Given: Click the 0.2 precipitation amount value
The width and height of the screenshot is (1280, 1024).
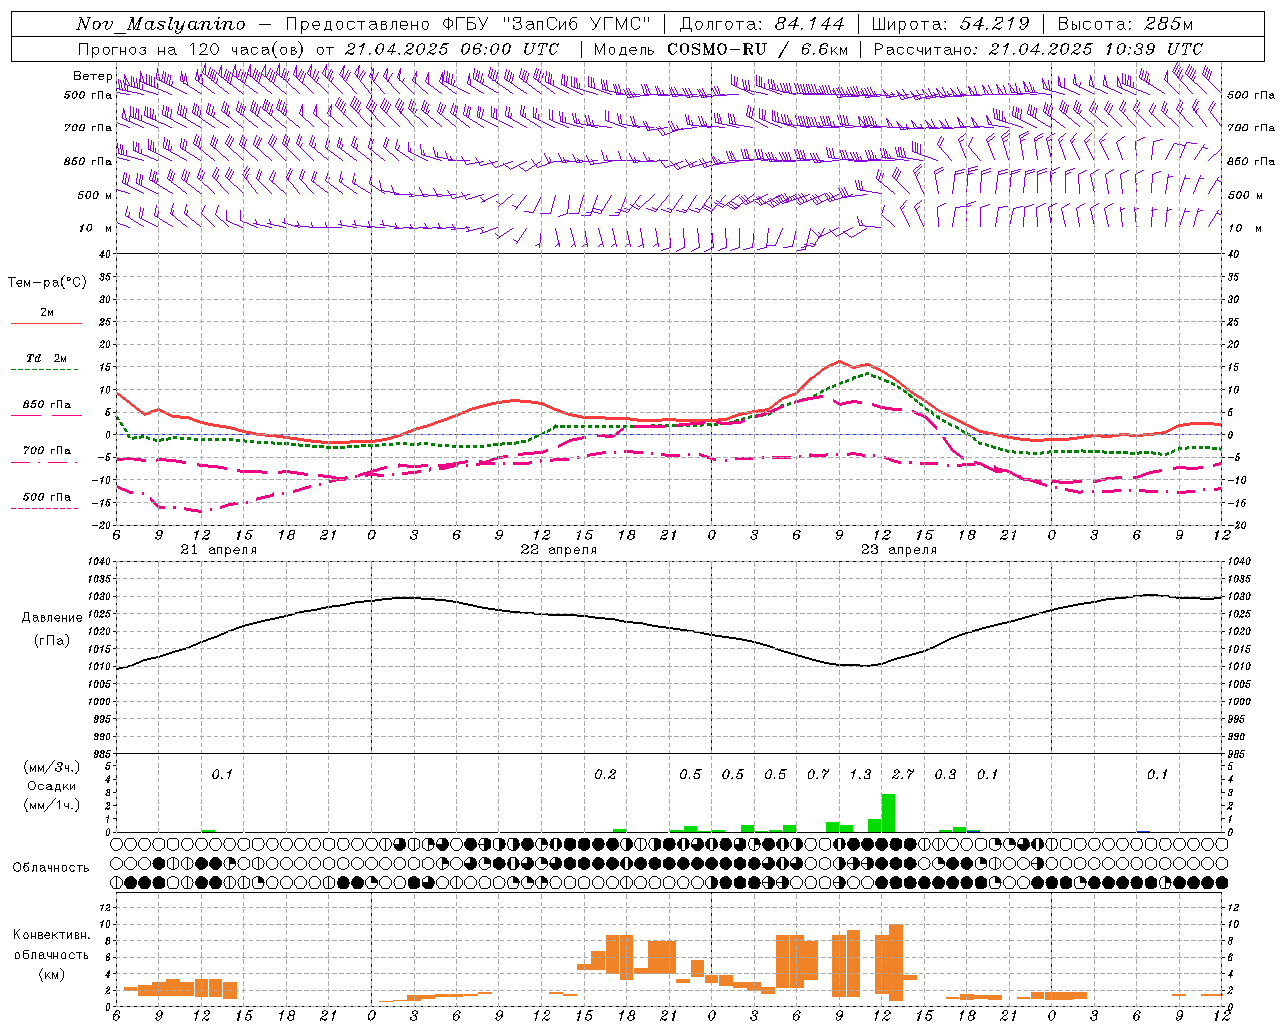Looking at the screenshot, I should [x=605, y=774].
